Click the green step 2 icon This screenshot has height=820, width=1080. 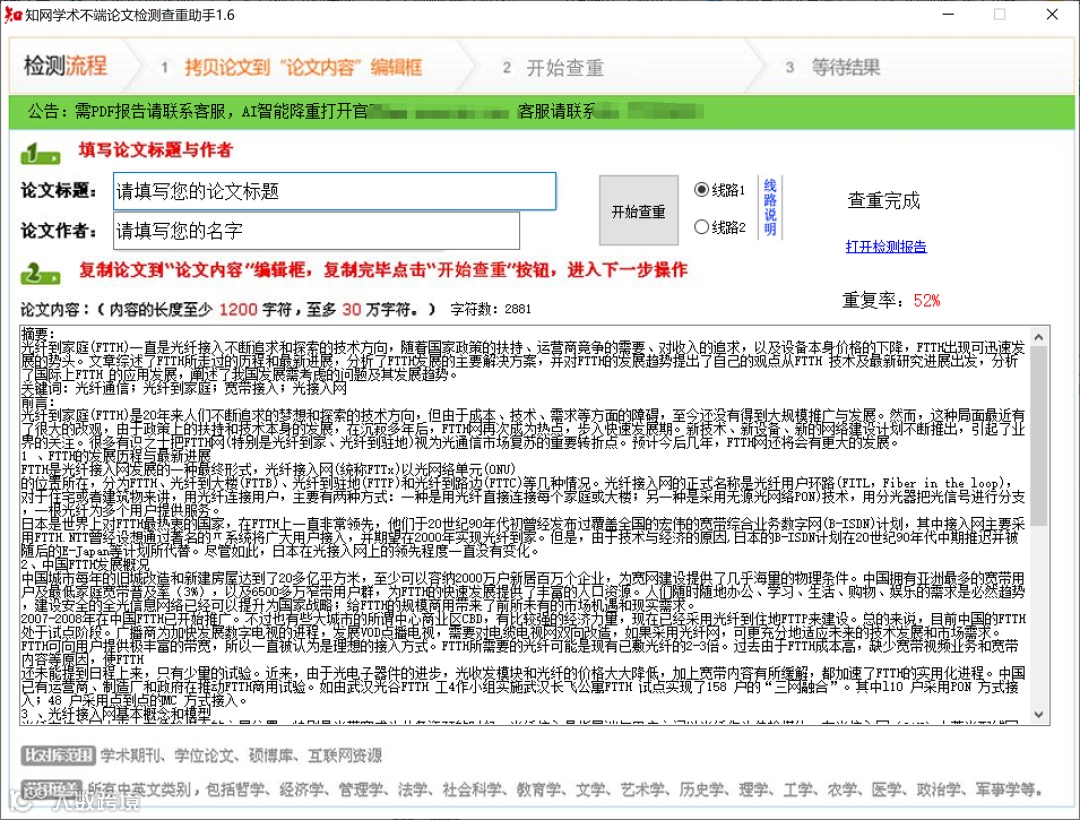(x=41, y=273)
